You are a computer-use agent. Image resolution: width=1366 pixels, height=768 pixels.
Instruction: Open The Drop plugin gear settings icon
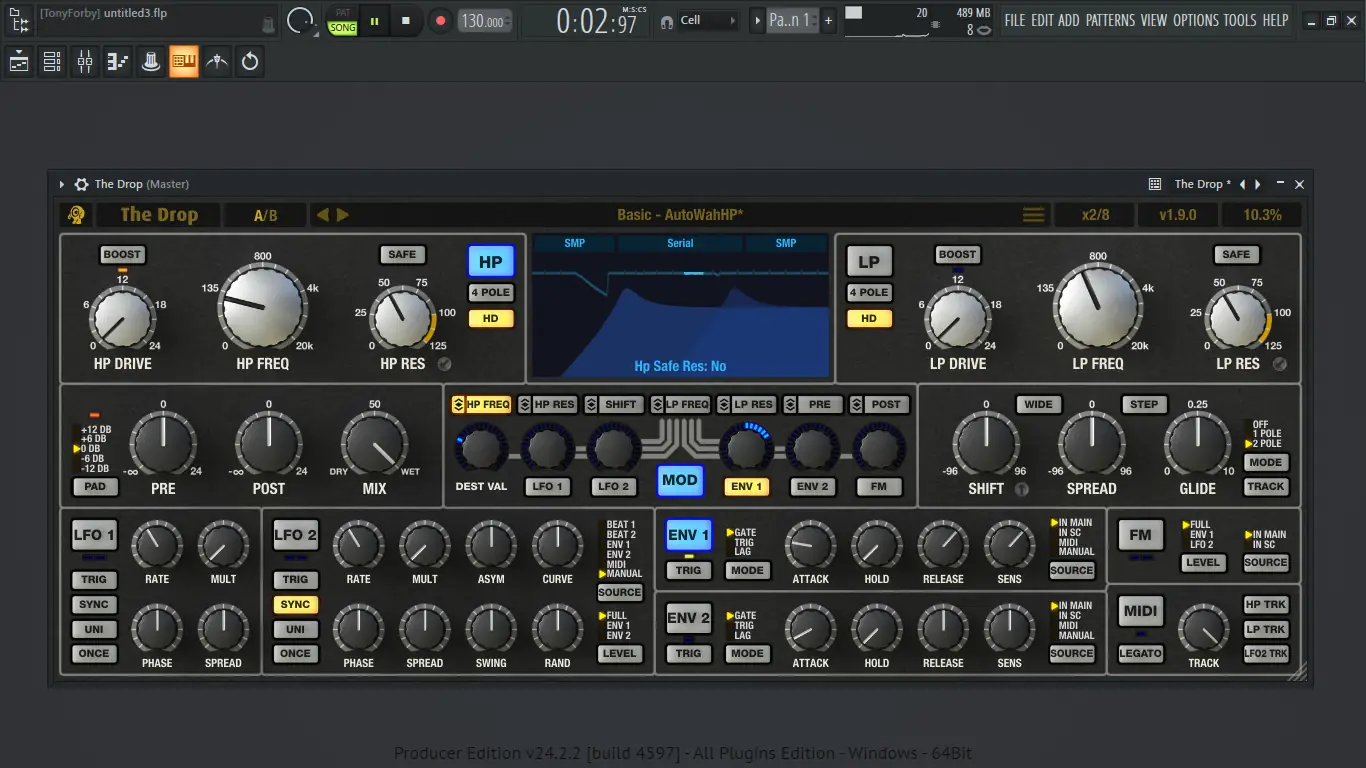click(x=82, y=184)
